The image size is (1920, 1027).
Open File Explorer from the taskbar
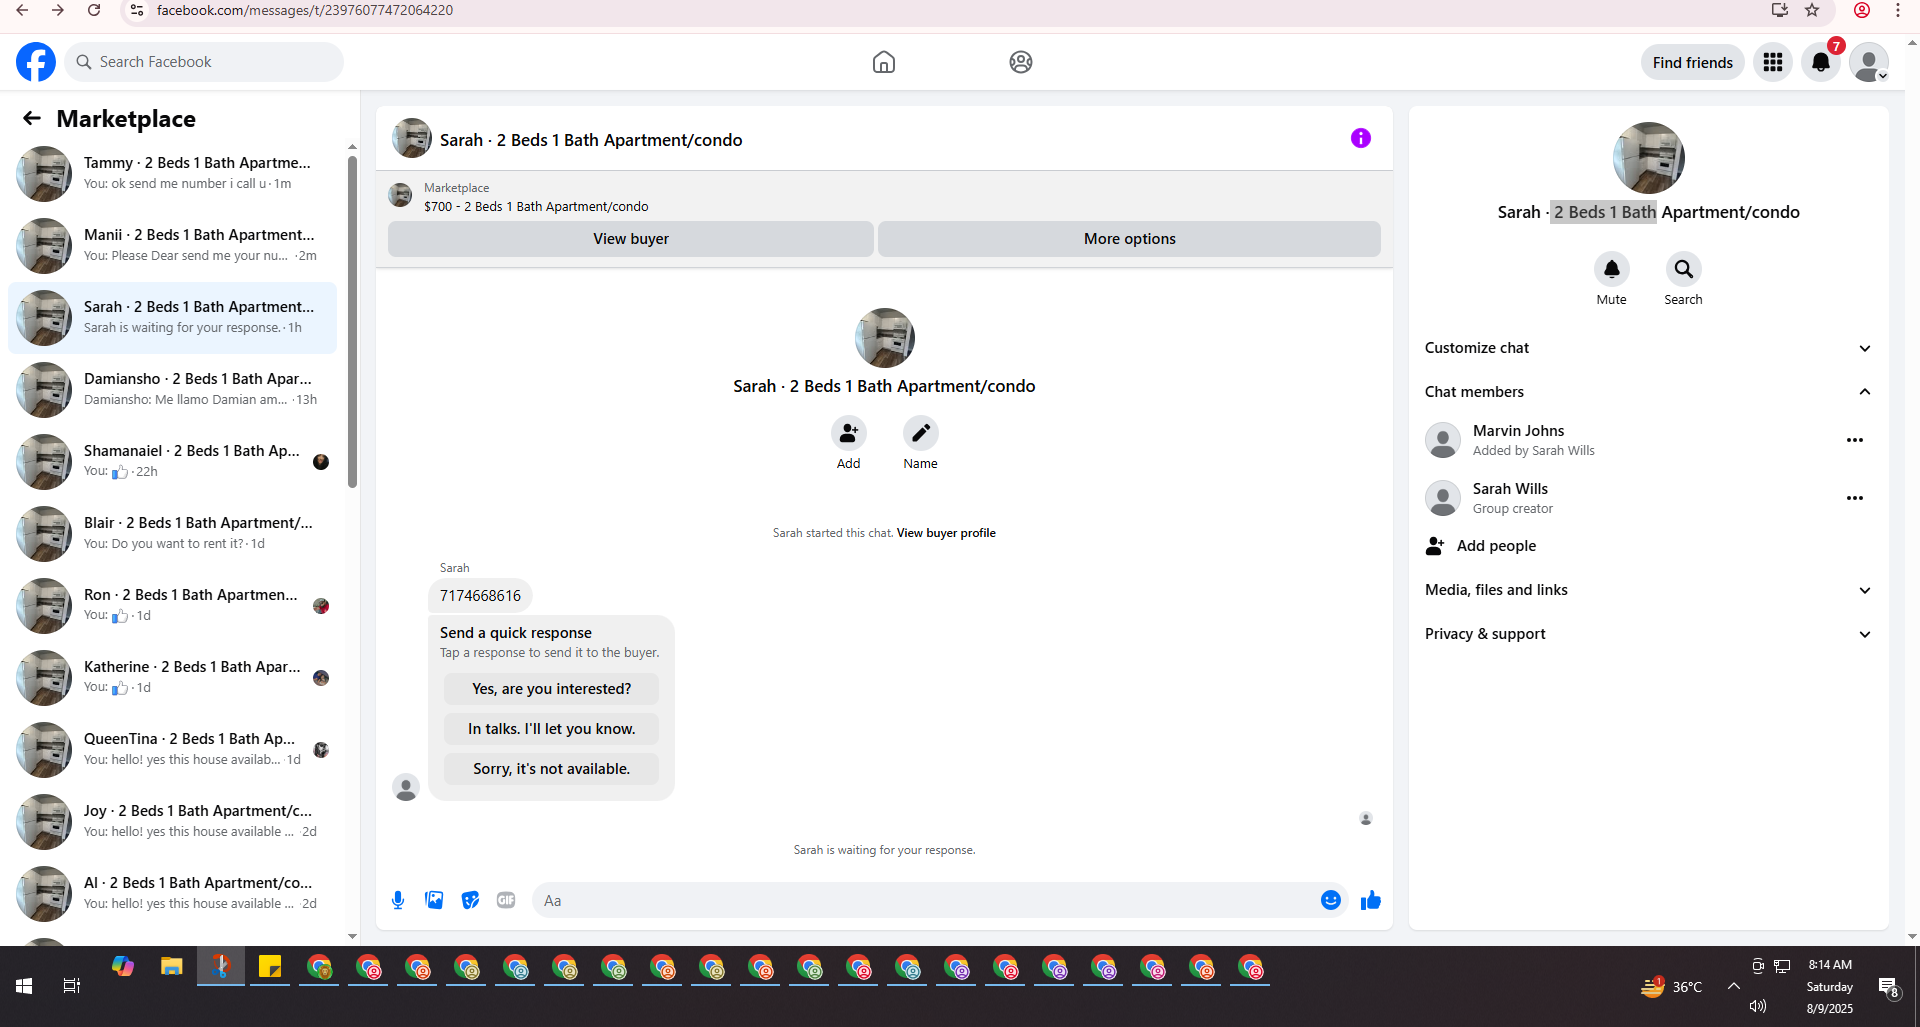point(172,967)
